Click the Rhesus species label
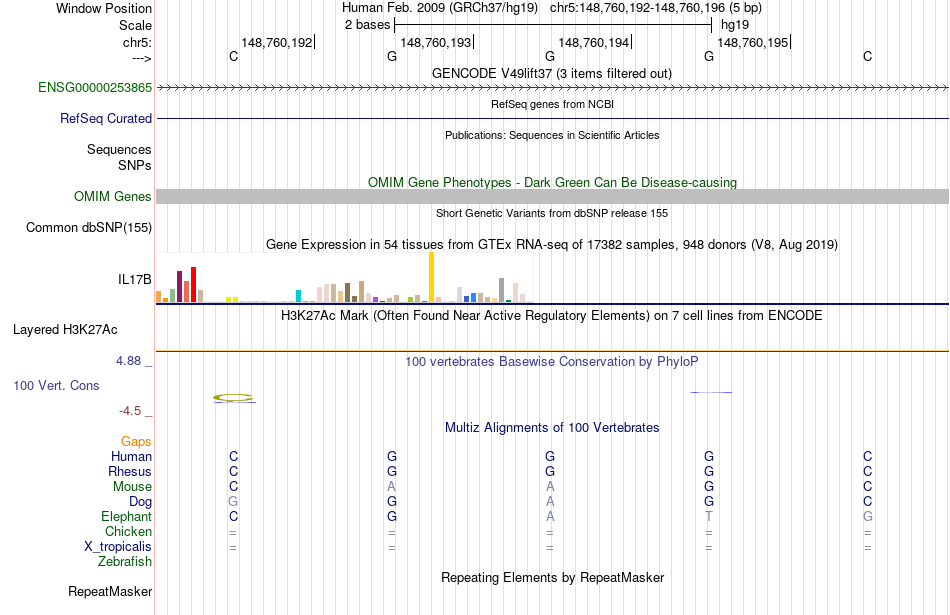The width and height of the screenshot is (950, 615). 130,471
